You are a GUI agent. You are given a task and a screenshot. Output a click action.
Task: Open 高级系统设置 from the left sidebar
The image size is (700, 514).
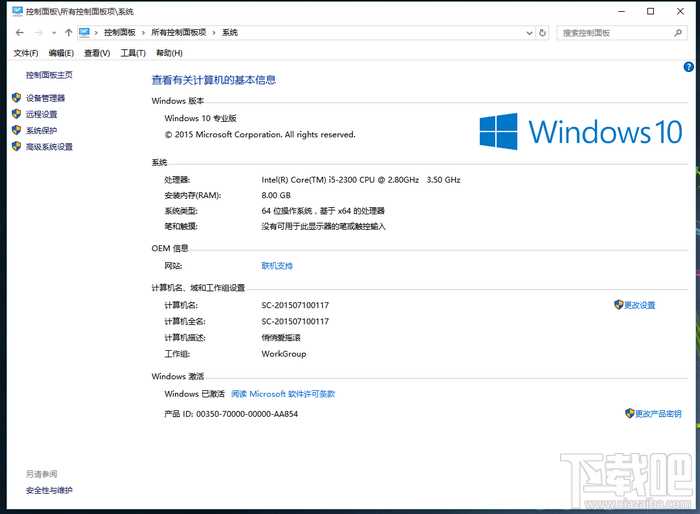tap(49, 147)
